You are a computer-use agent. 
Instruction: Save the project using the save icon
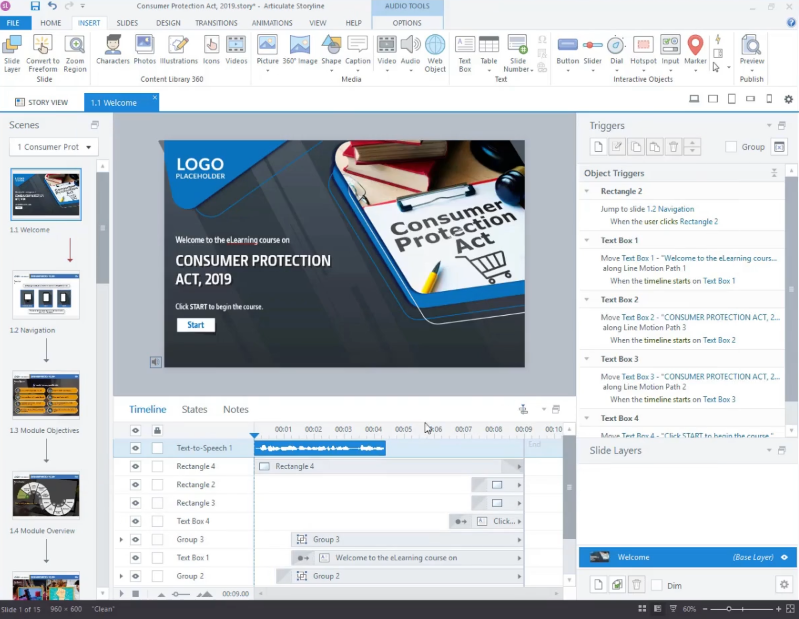coord(35,6)
